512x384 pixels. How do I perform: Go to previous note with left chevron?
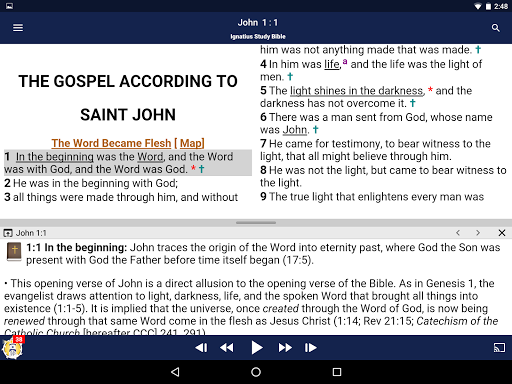coord(458,233)
